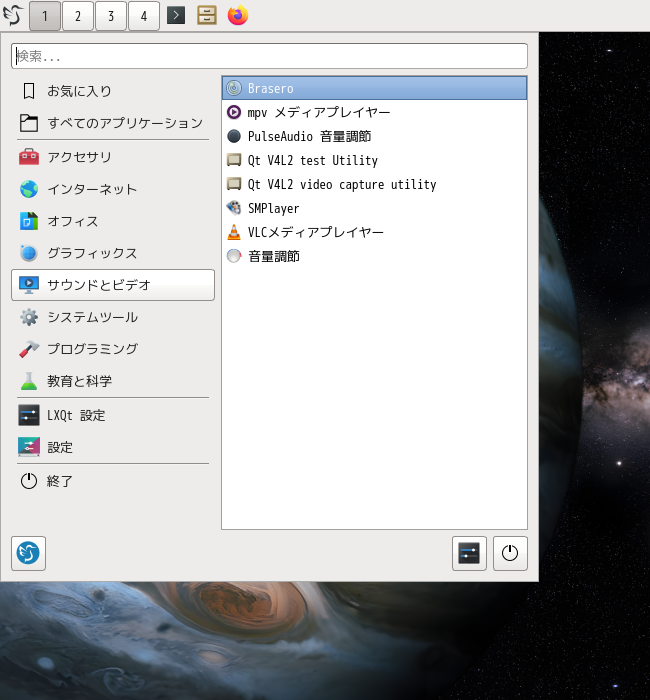
Task: Launch Qt V4L2 test Utility
Action: click(x=312, y=160)
